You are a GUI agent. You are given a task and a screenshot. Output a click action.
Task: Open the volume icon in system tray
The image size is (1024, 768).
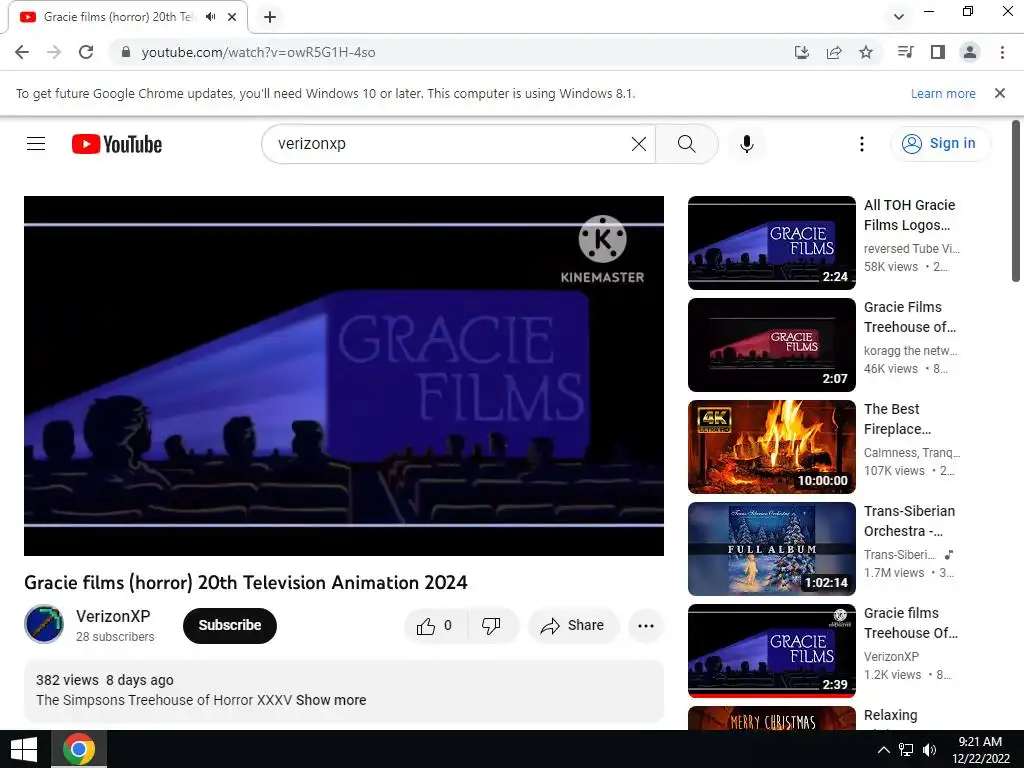click(929, 750)
